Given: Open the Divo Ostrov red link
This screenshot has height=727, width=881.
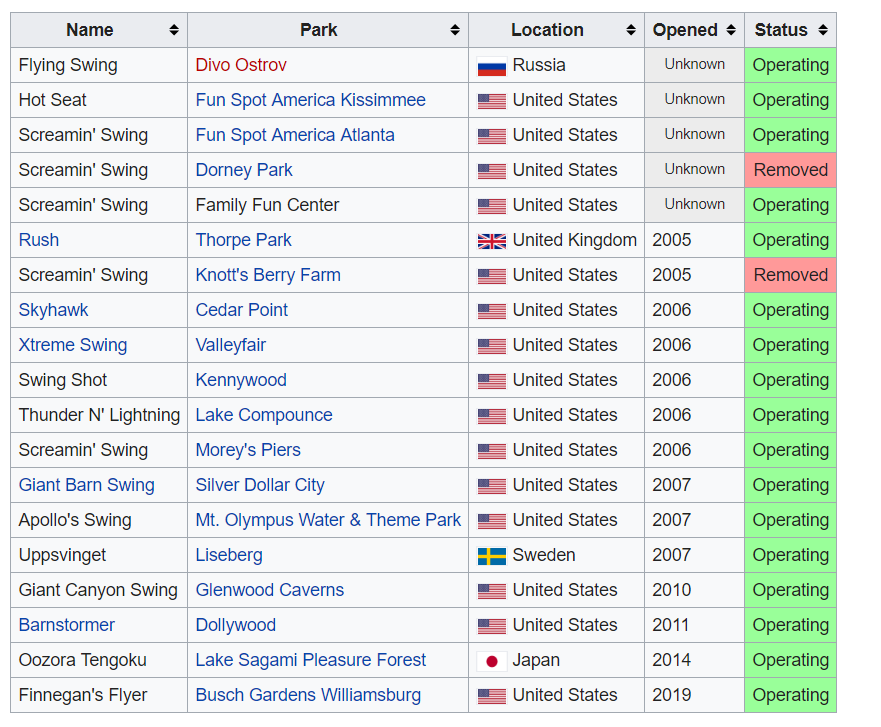Looking at the screenshot, I should (x=241, y=65).
